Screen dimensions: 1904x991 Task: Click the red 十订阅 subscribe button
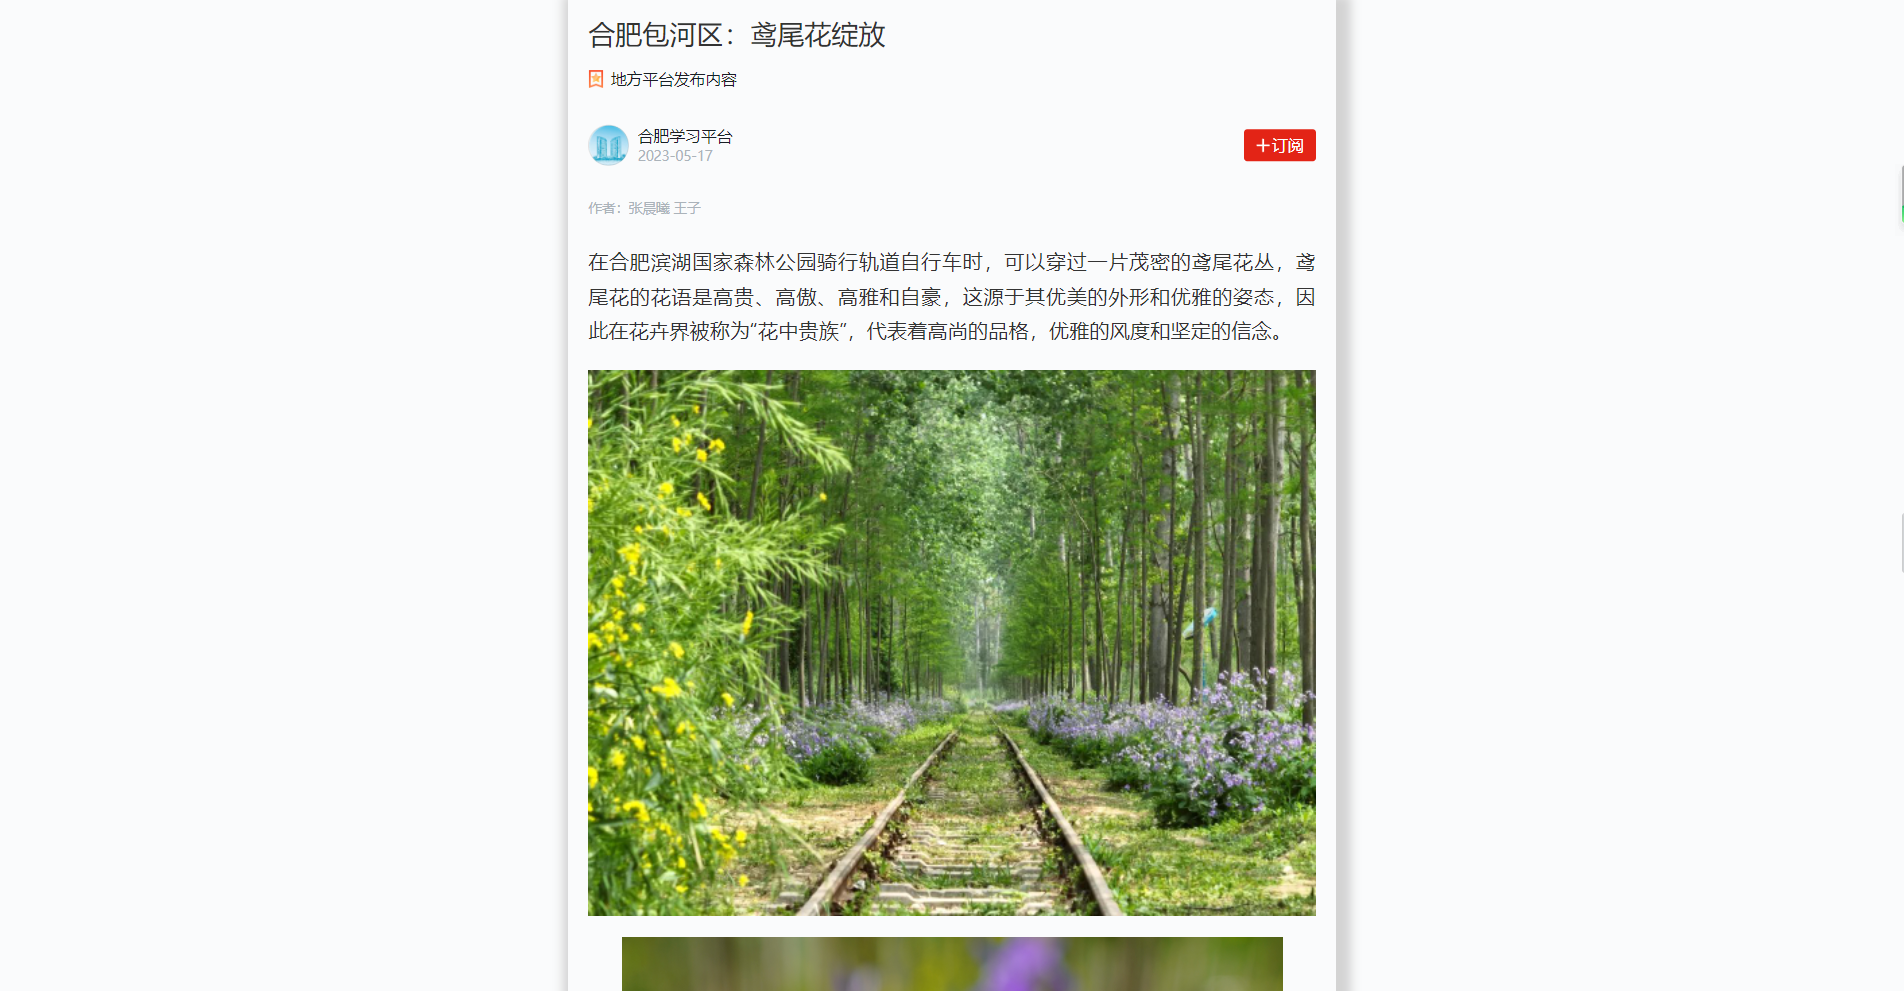1279,145
